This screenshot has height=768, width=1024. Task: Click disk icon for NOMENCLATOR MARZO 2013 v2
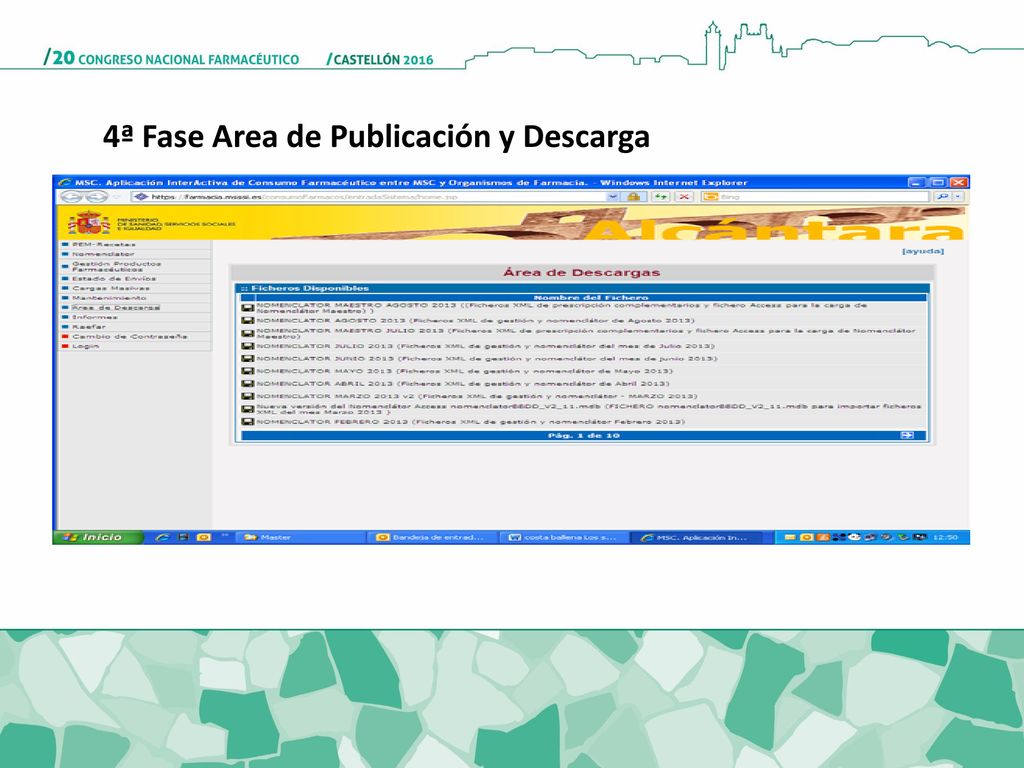[x=248, y=396]
